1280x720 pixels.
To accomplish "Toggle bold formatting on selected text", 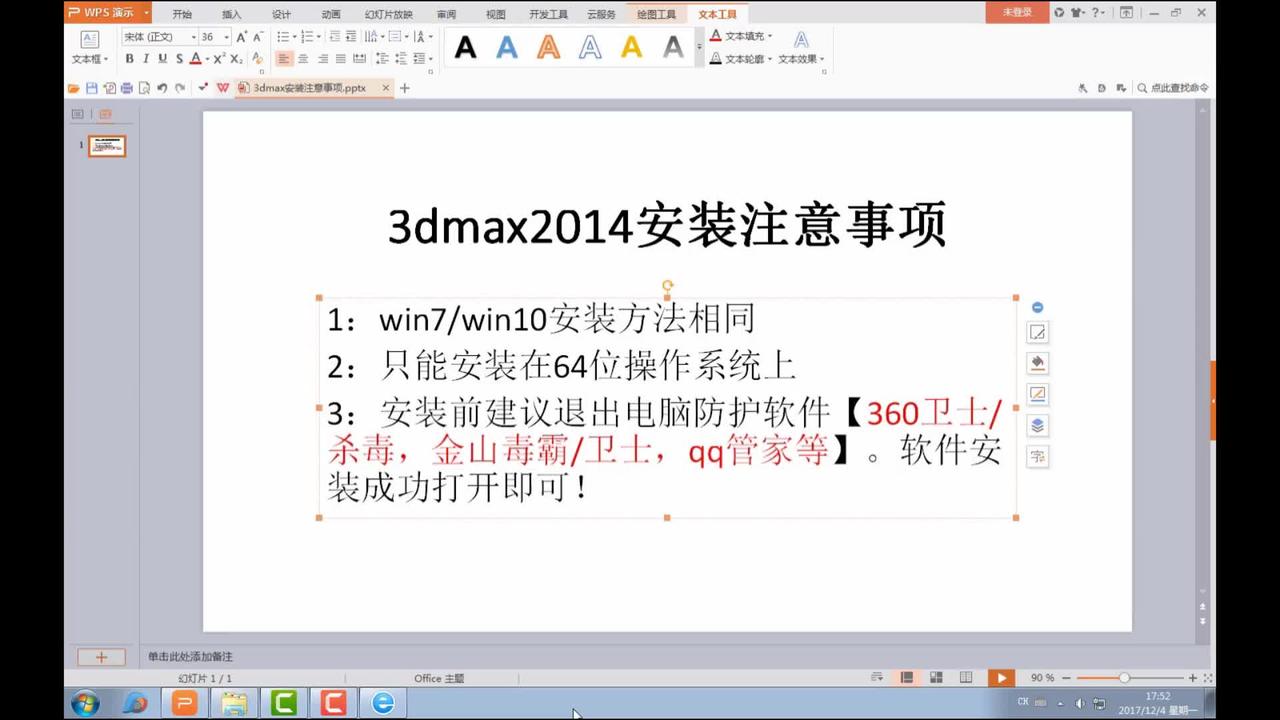I will [x=130, y=59].
